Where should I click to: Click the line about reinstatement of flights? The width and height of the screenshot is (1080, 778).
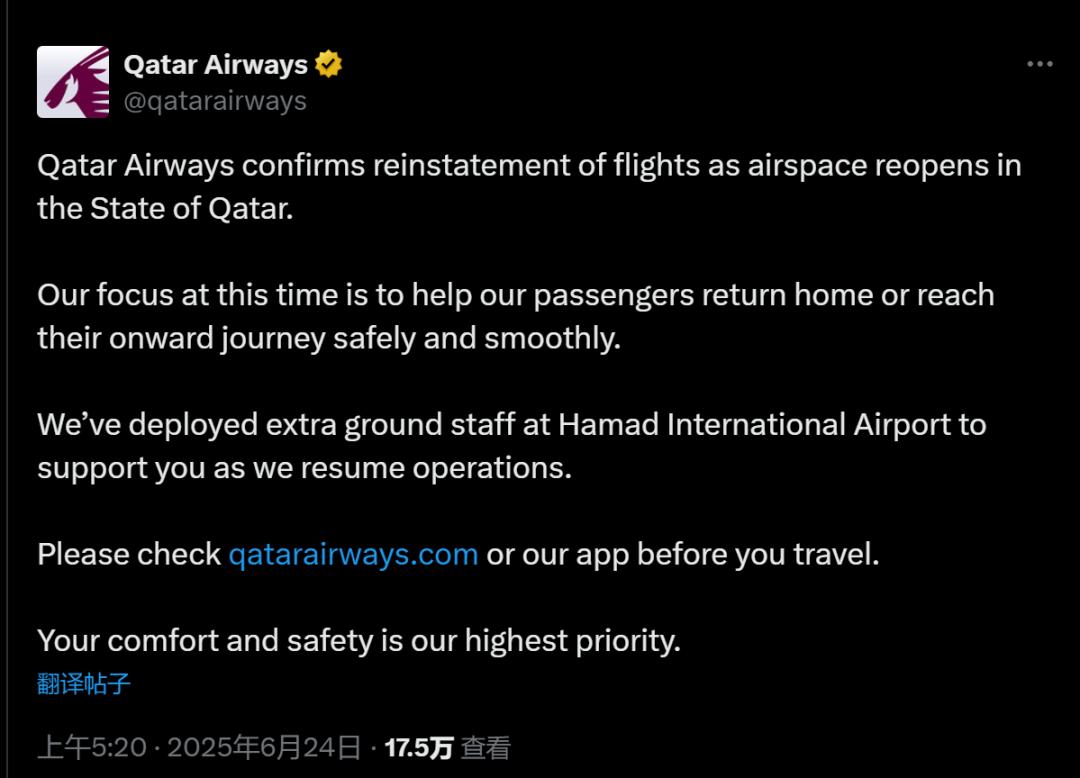529,165
